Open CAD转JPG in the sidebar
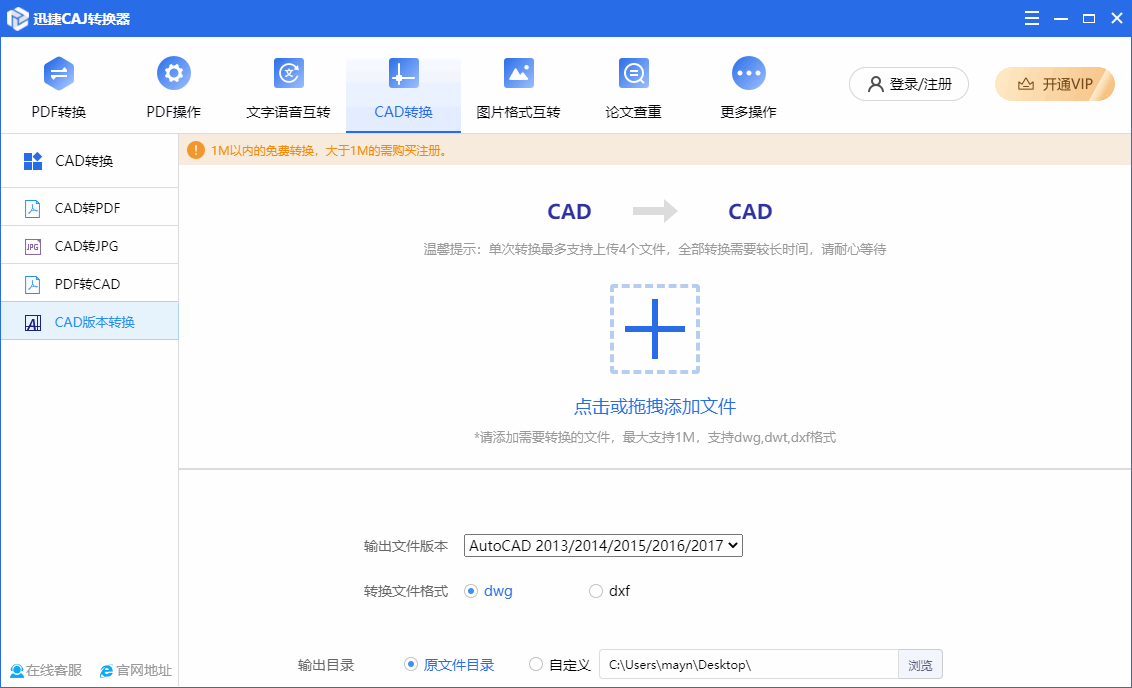Screen dimensions: 1132x688 coord(90,246)
